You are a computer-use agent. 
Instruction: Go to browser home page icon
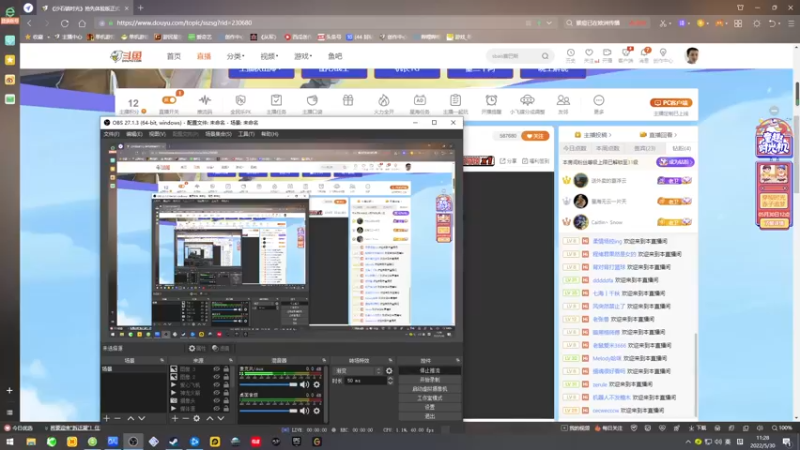tap(82, 23)
